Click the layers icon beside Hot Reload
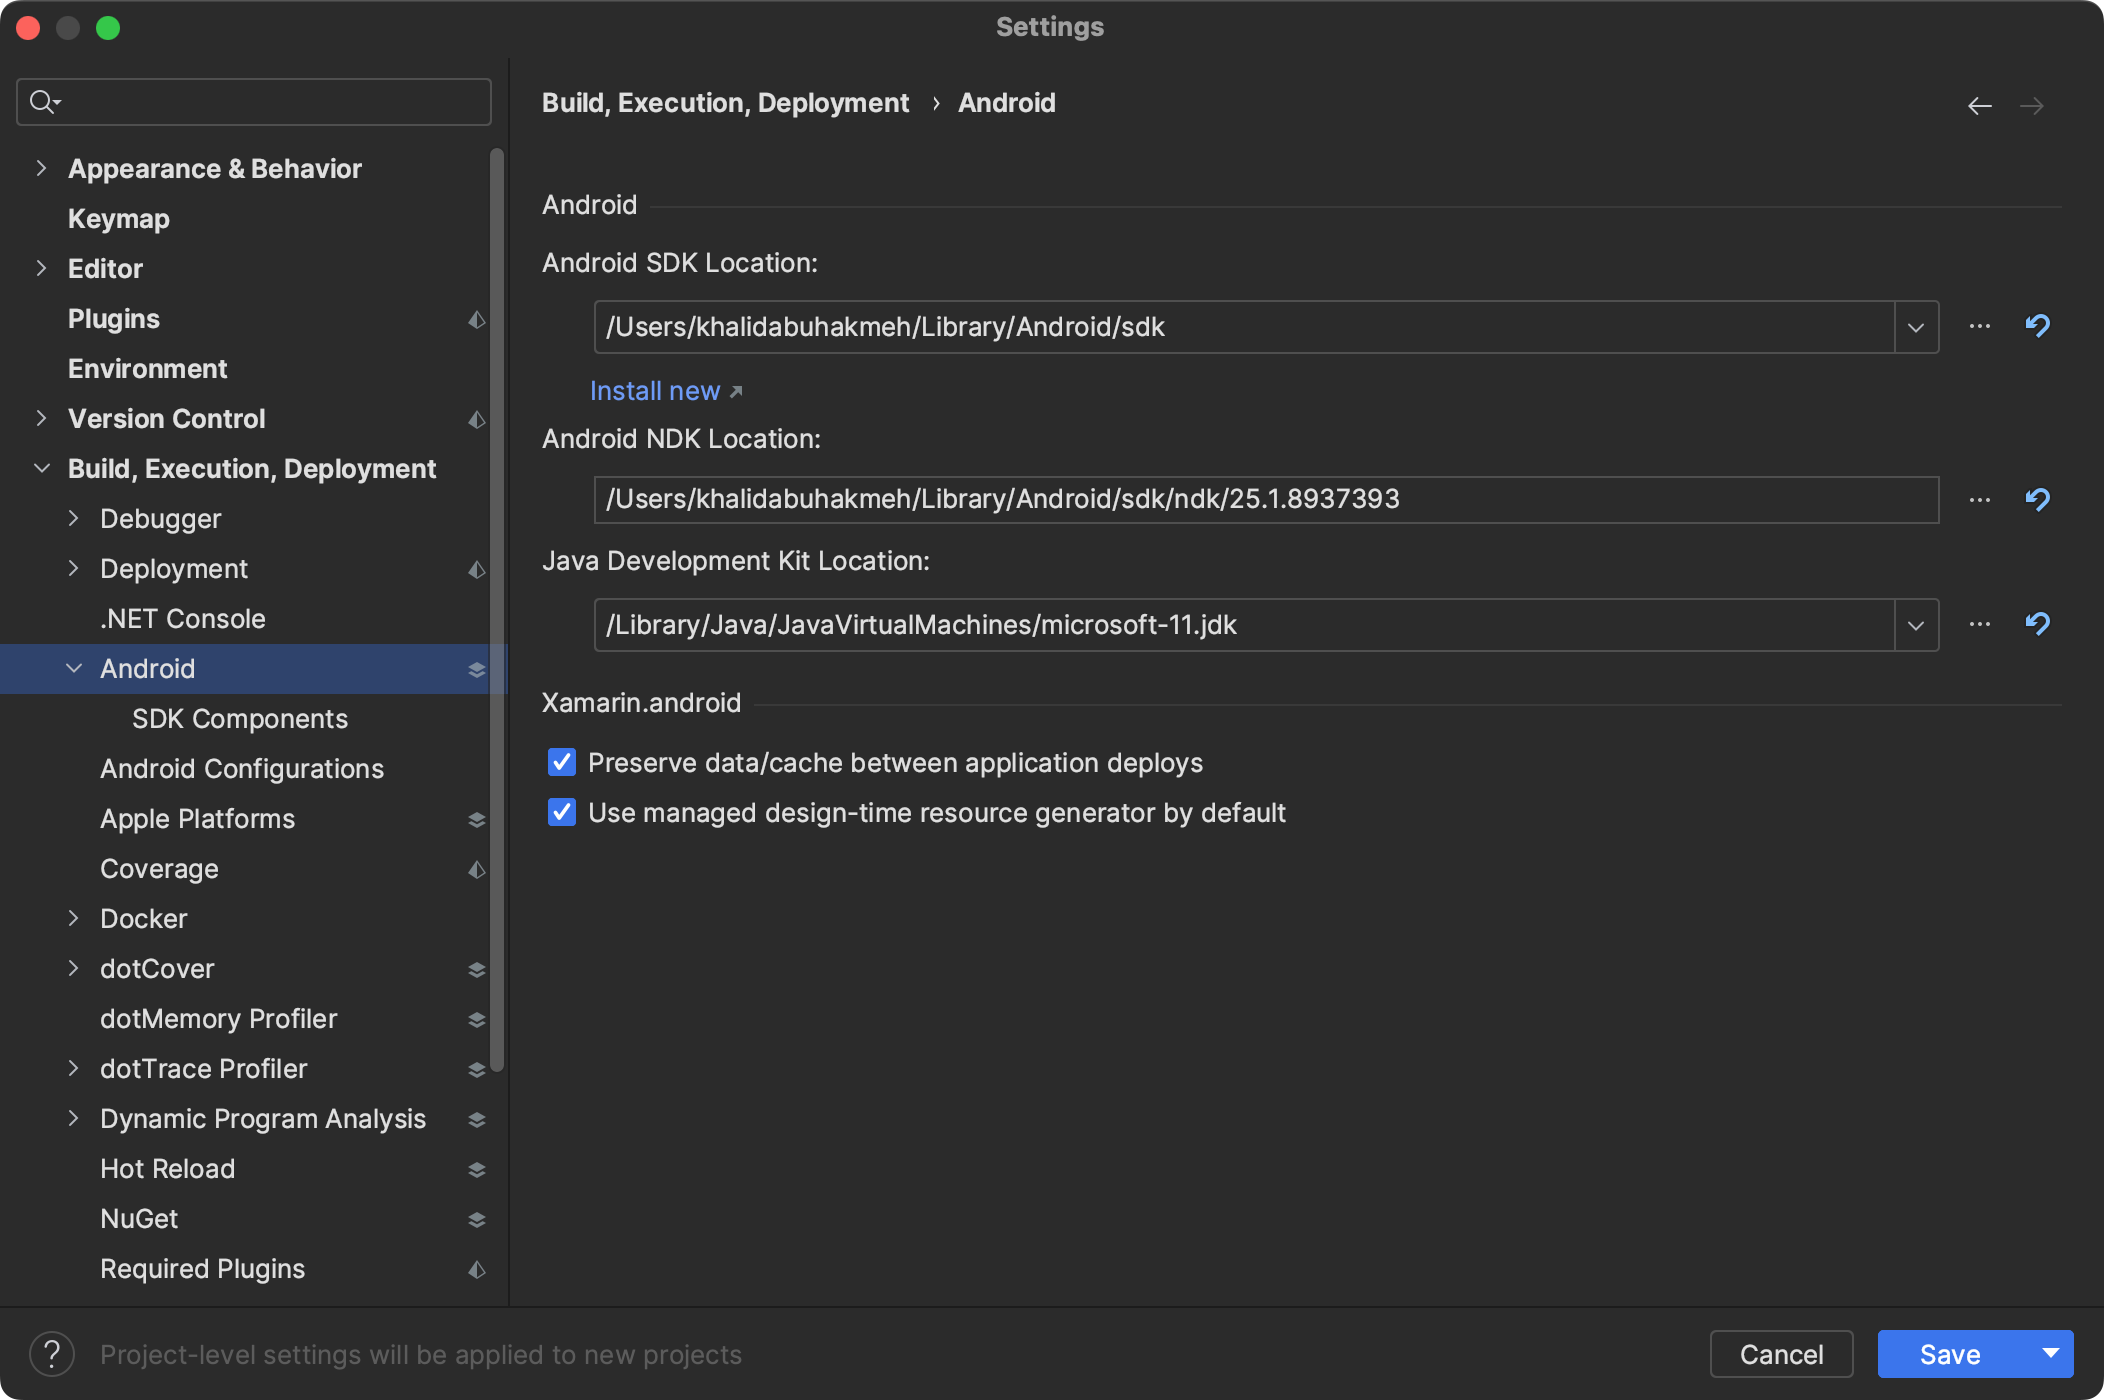The height and width of the screenshot is (1400, 2104). pos(477,1169)
